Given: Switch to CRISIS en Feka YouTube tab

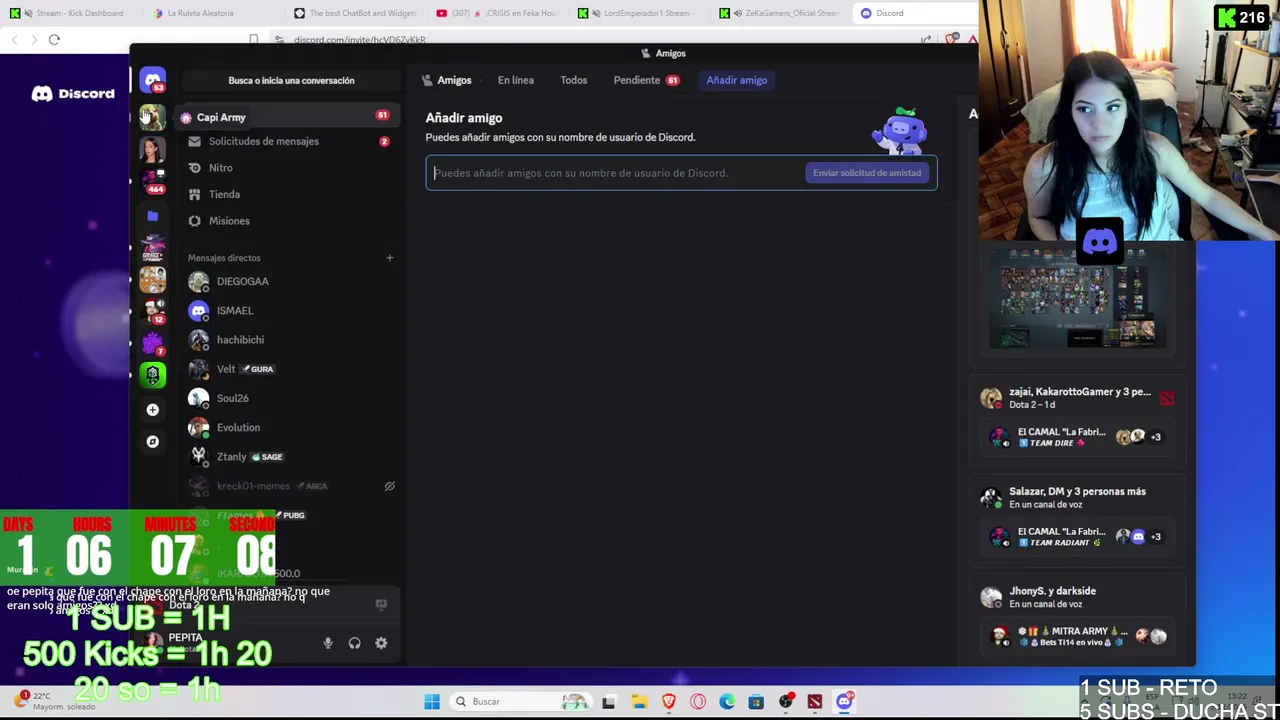Looking at the screenshot, I should click(x=498, y=13).
